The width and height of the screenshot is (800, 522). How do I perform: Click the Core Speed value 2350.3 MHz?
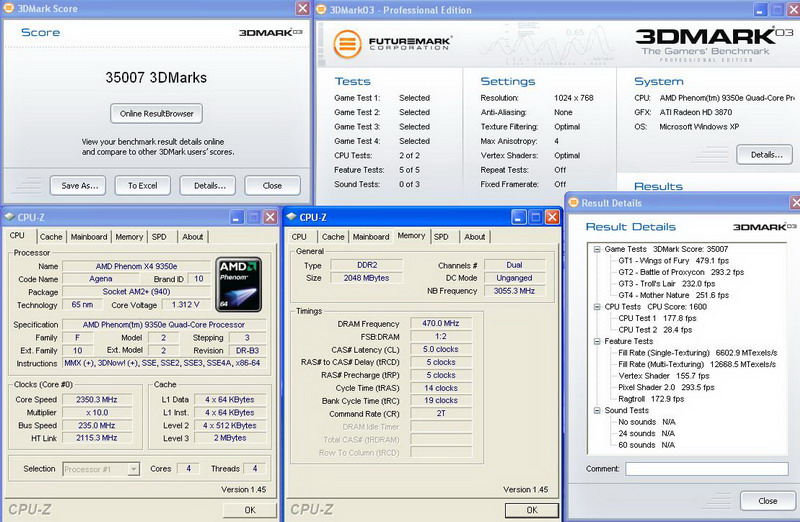coord(96,400)
